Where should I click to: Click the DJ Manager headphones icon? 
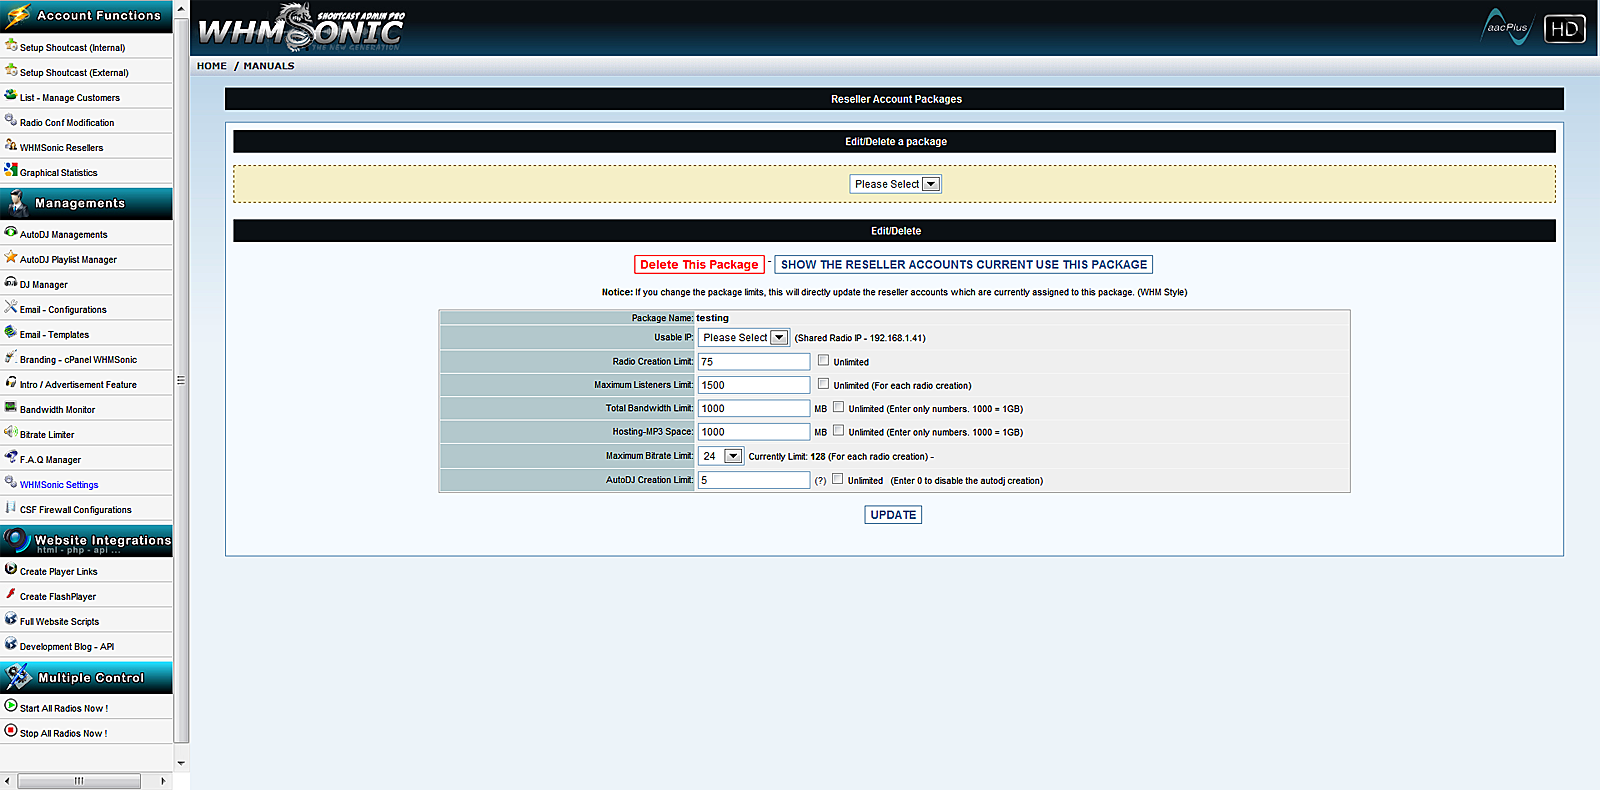click(x=11, y=283)
